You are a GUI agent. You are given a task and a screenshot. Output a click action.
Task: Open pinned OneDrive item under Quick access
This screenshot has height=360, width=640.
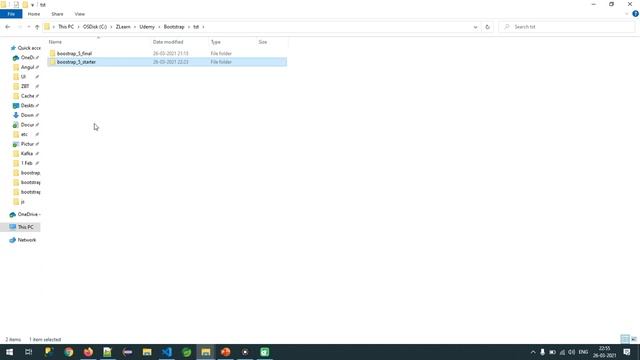pos(25,58)
